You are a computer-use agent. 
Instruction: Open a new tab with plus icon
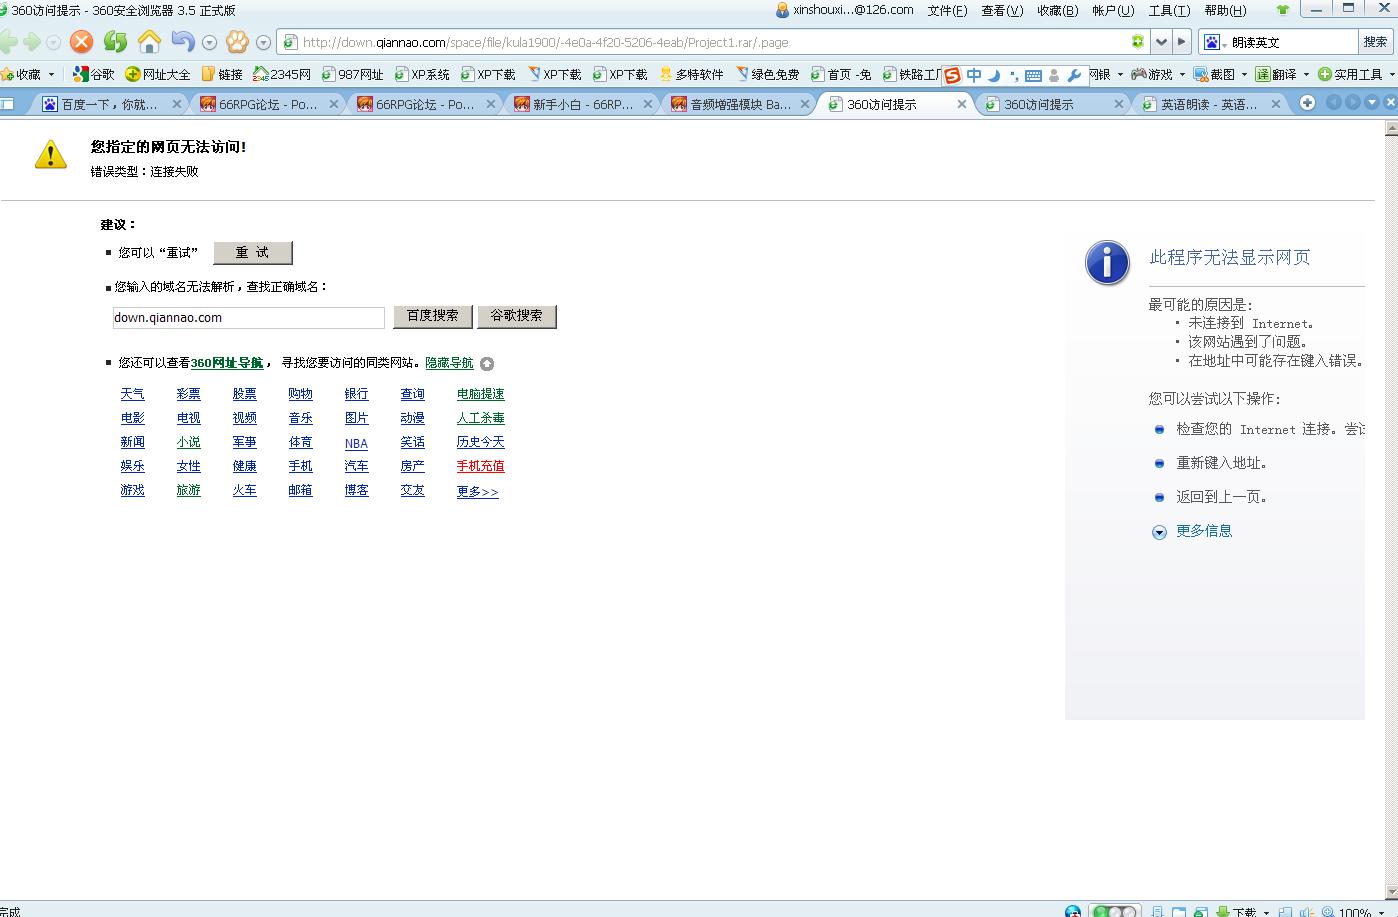pyautogui.click(x=1307, y=103)
